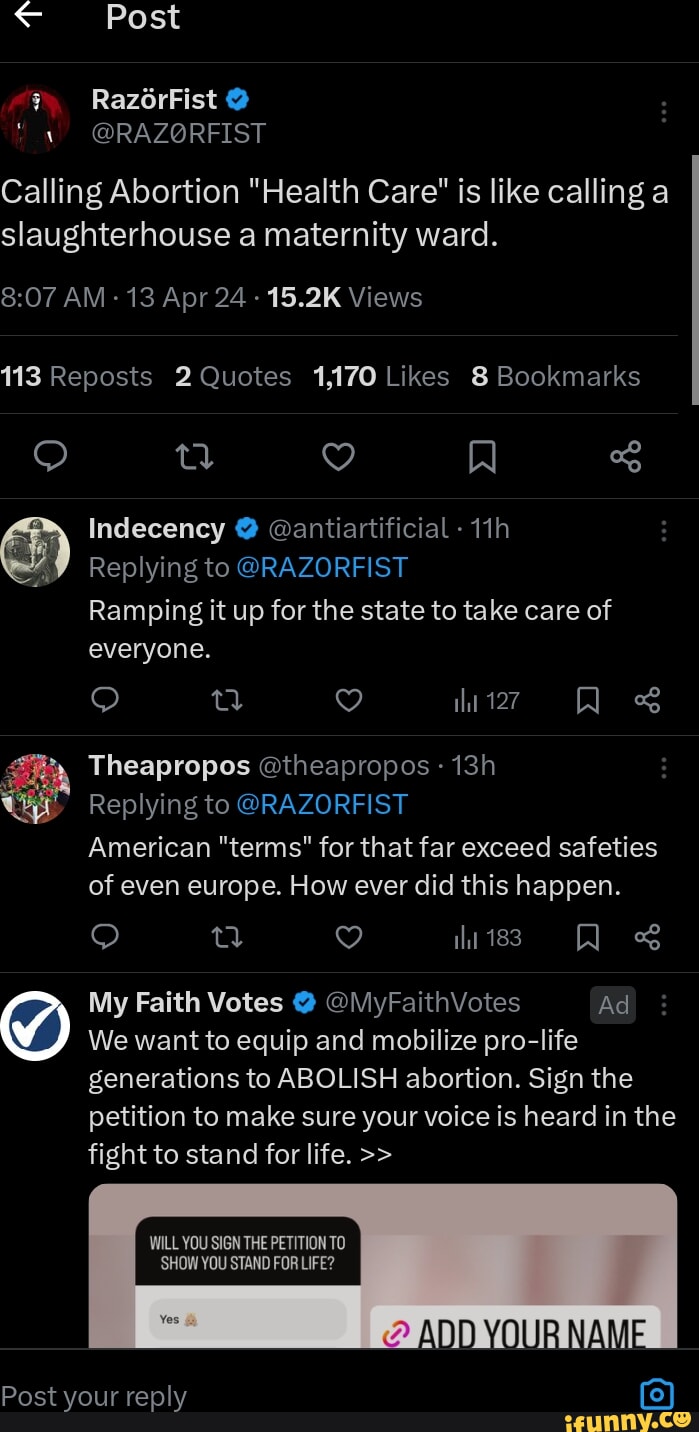Open more options for RazörFist post
Screen dimensions: 699x1432
pyautogui.click(x=664, y=113)
